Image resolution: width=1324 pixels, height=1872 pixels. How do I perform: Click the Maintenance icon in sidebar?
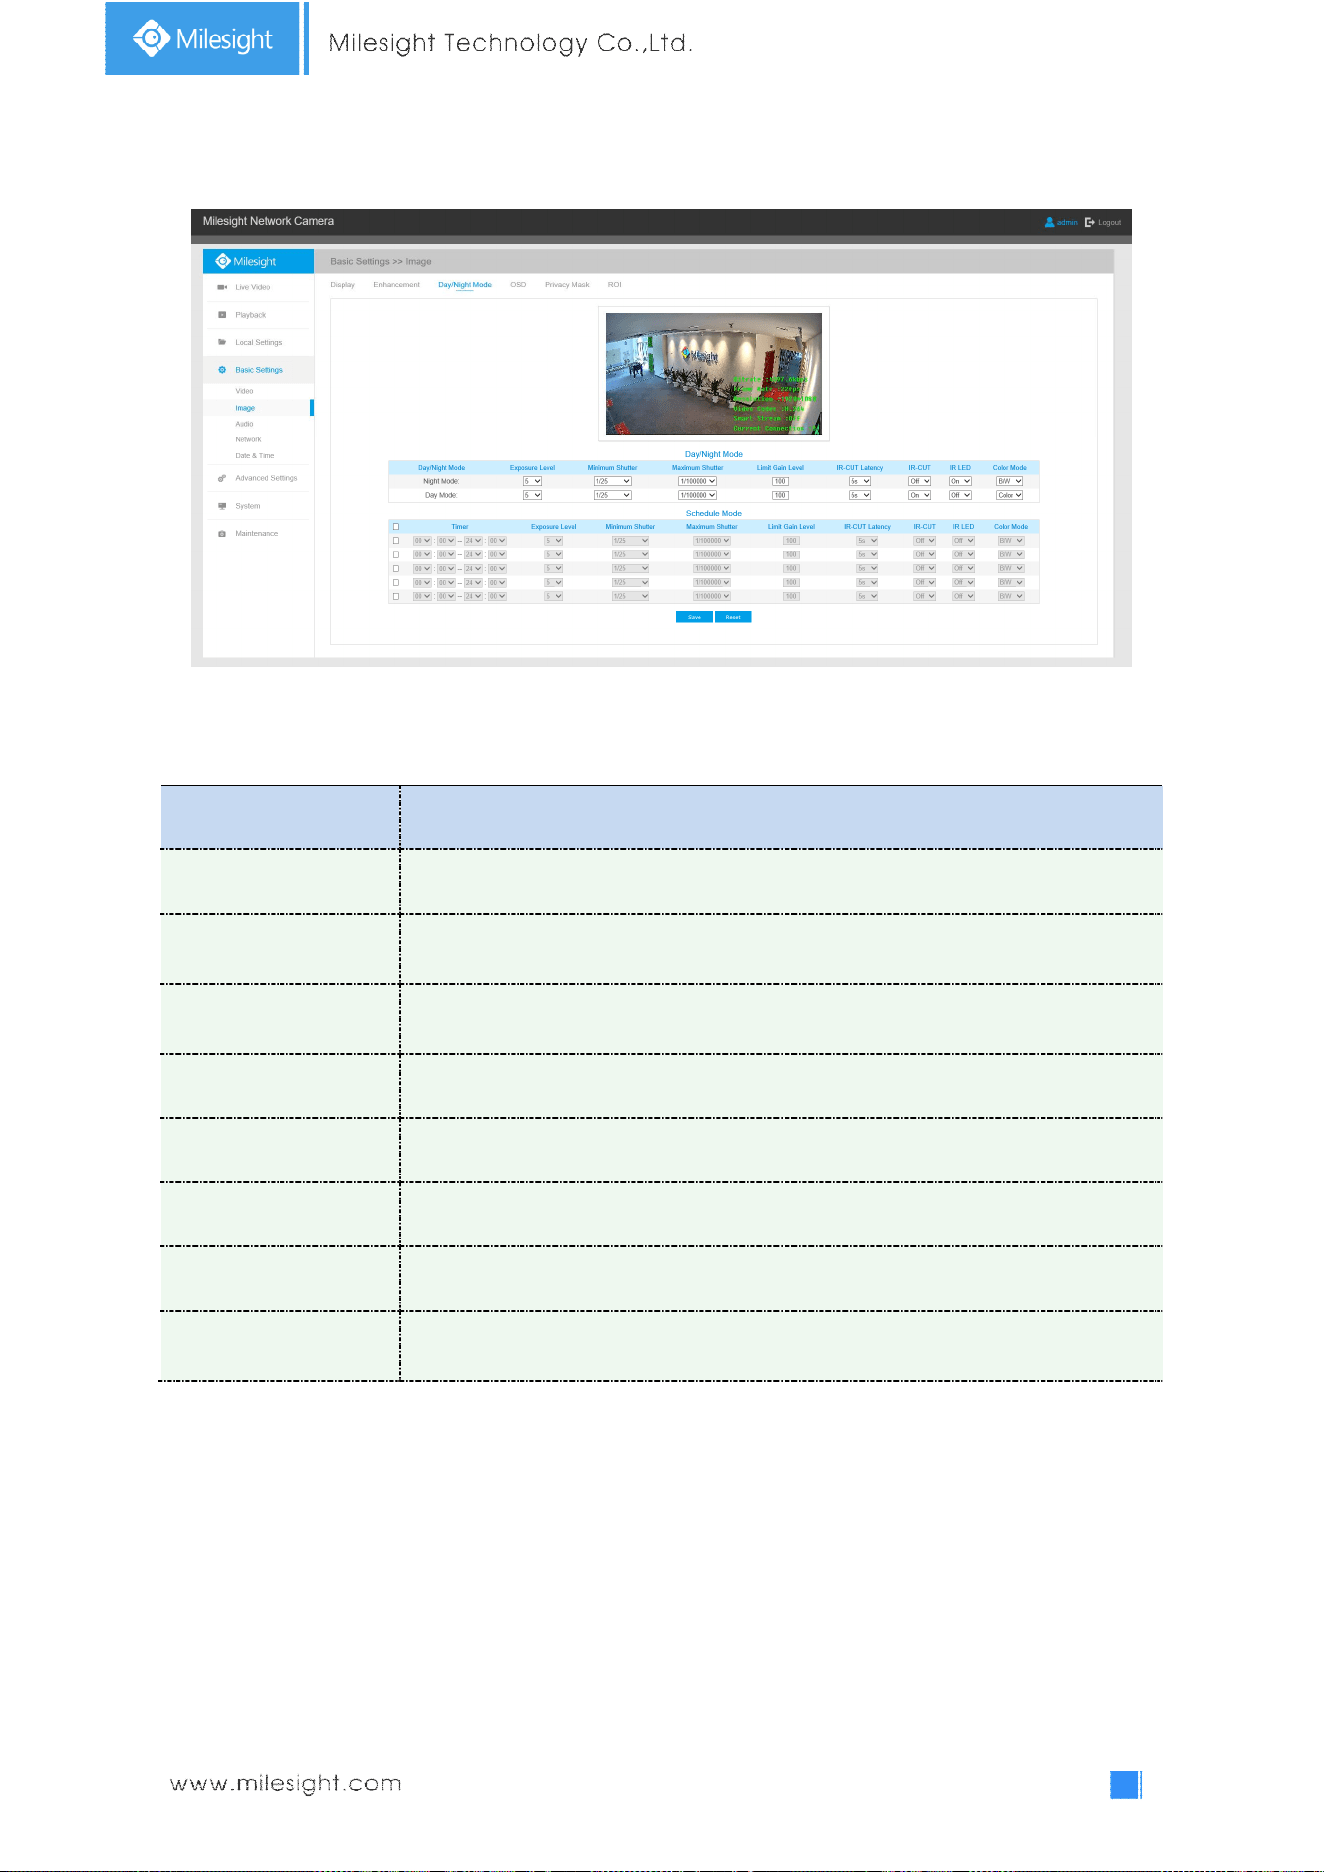(x=222, y=534)
